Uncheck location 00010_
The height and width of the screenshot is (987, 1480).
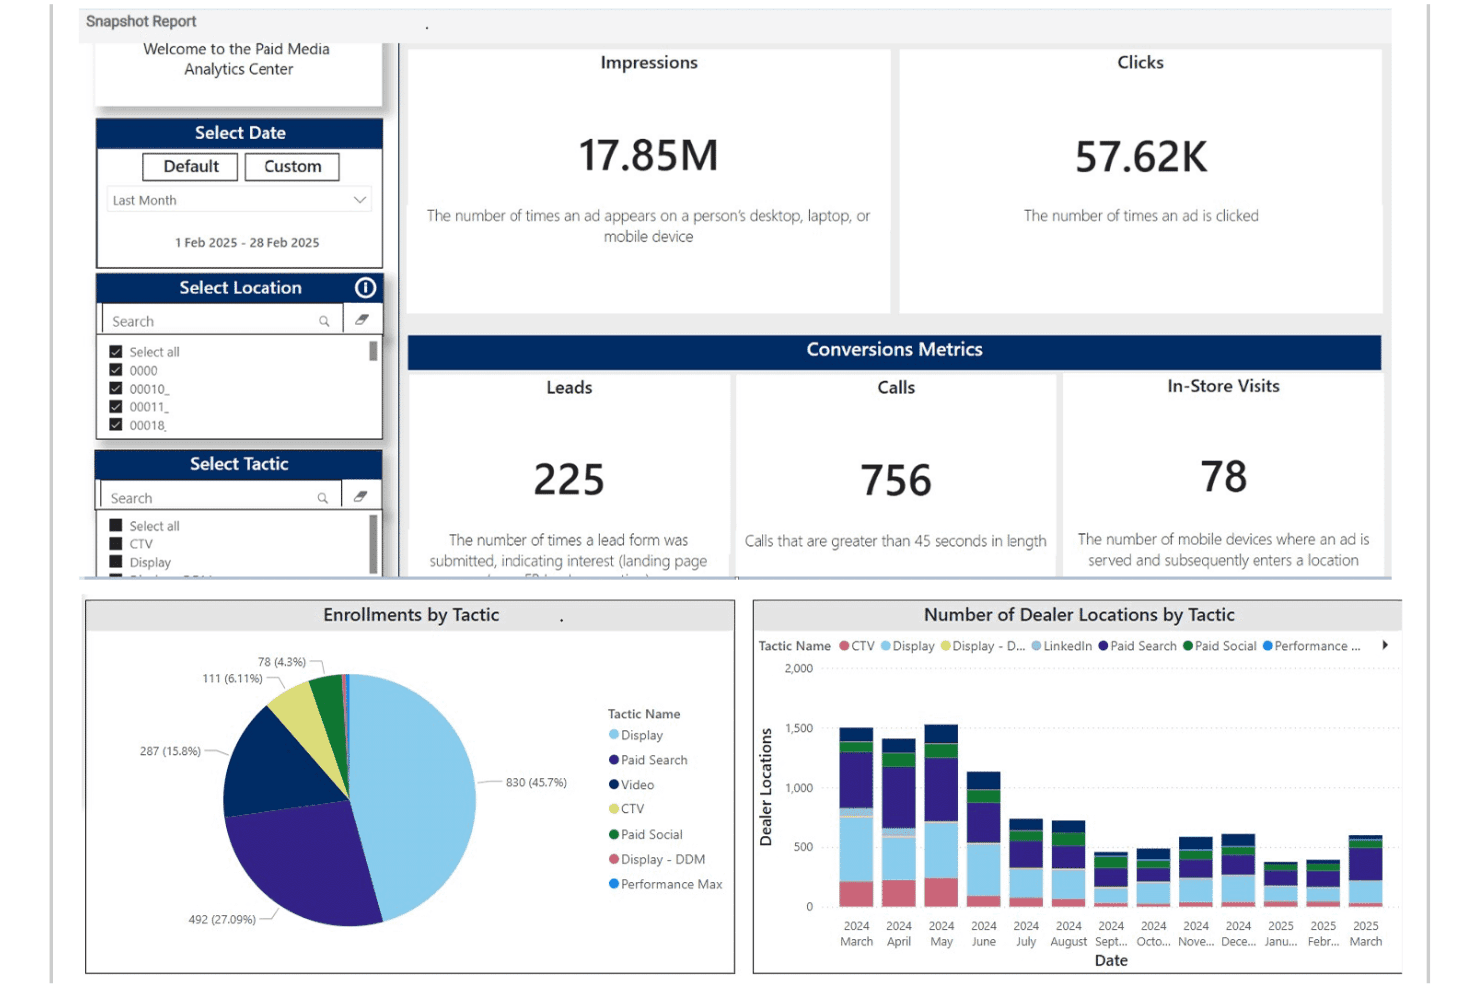[x=116, y=388]
